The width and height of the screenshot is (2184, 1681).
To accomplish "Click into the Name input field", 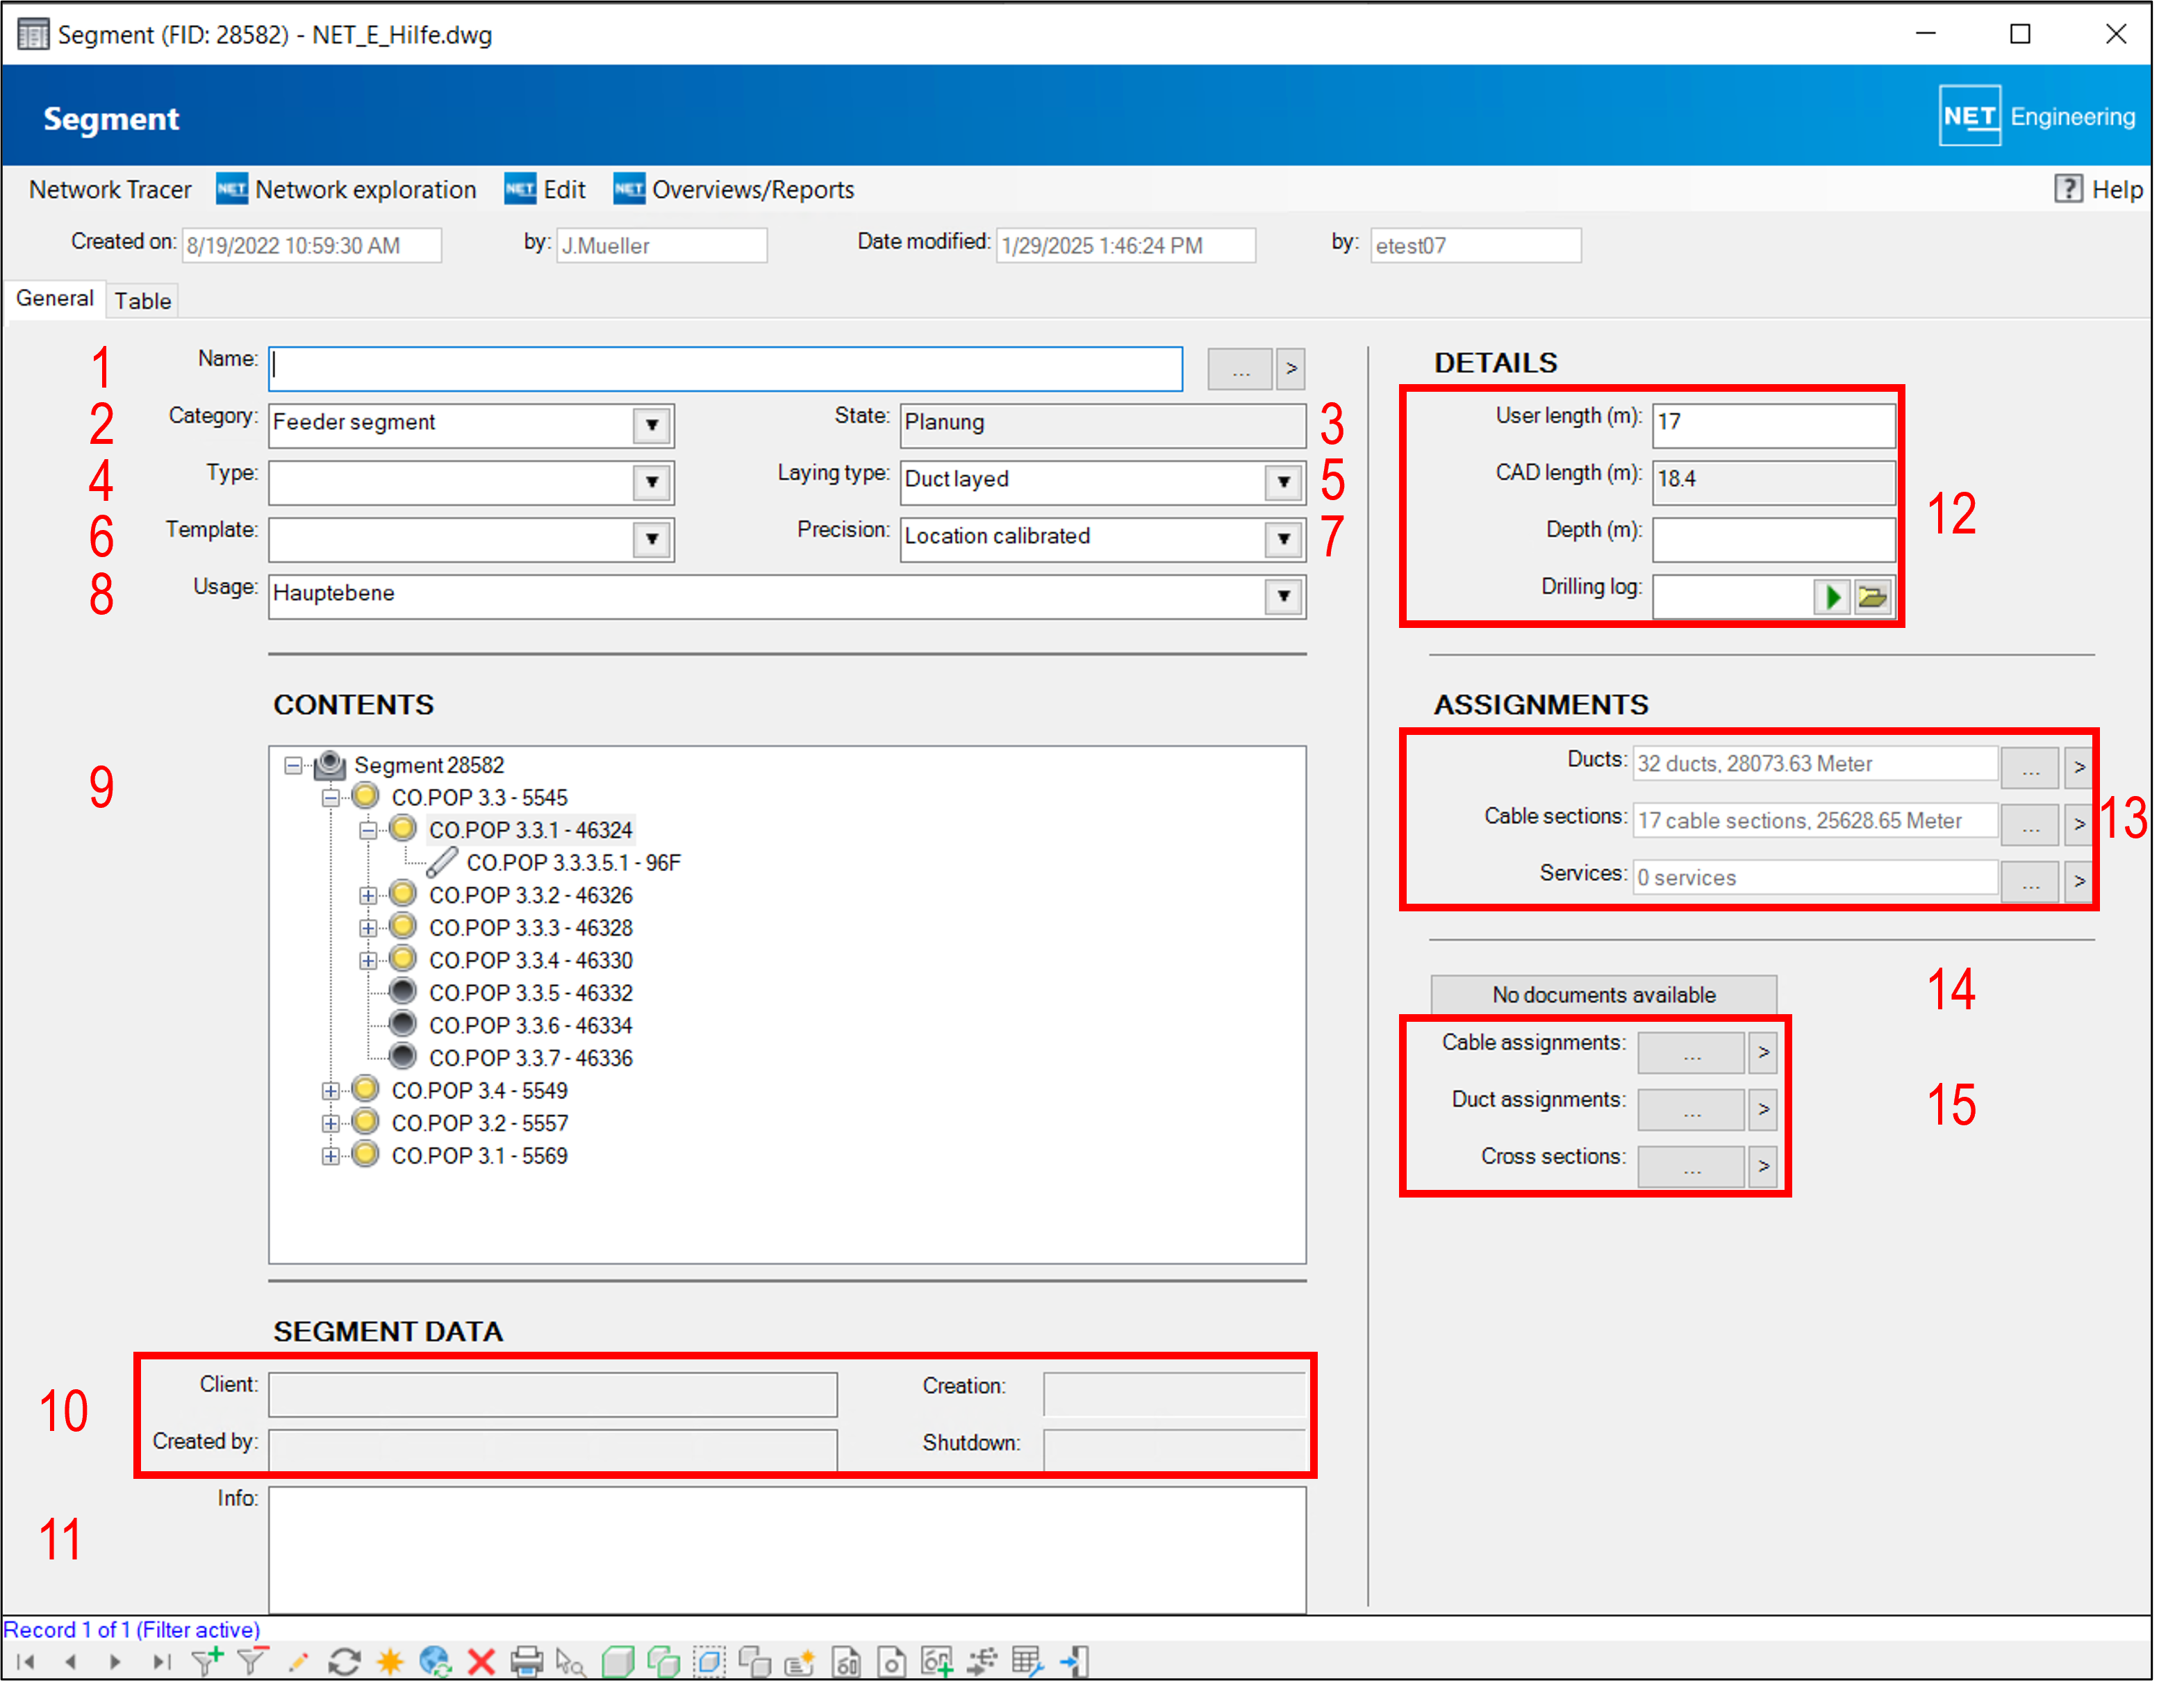I will [x=726, y=369].
